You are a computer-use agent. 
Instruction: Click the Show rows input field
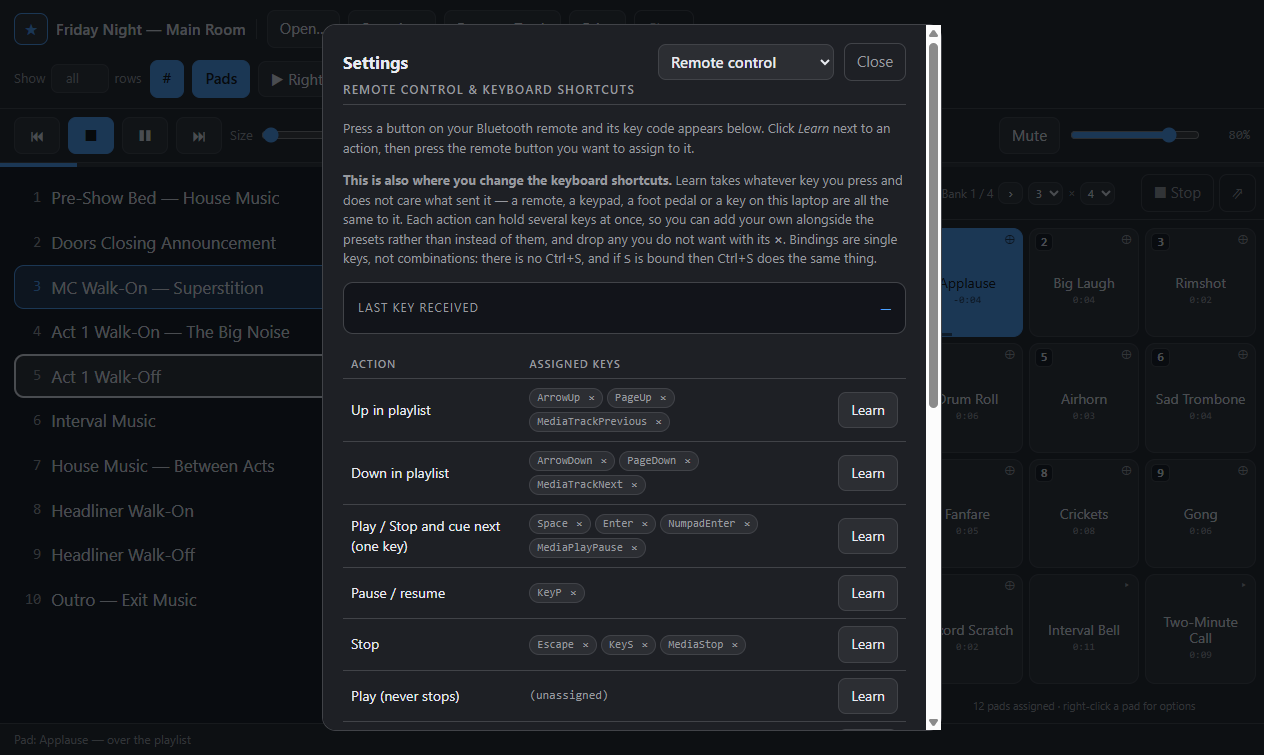(80, 79)
